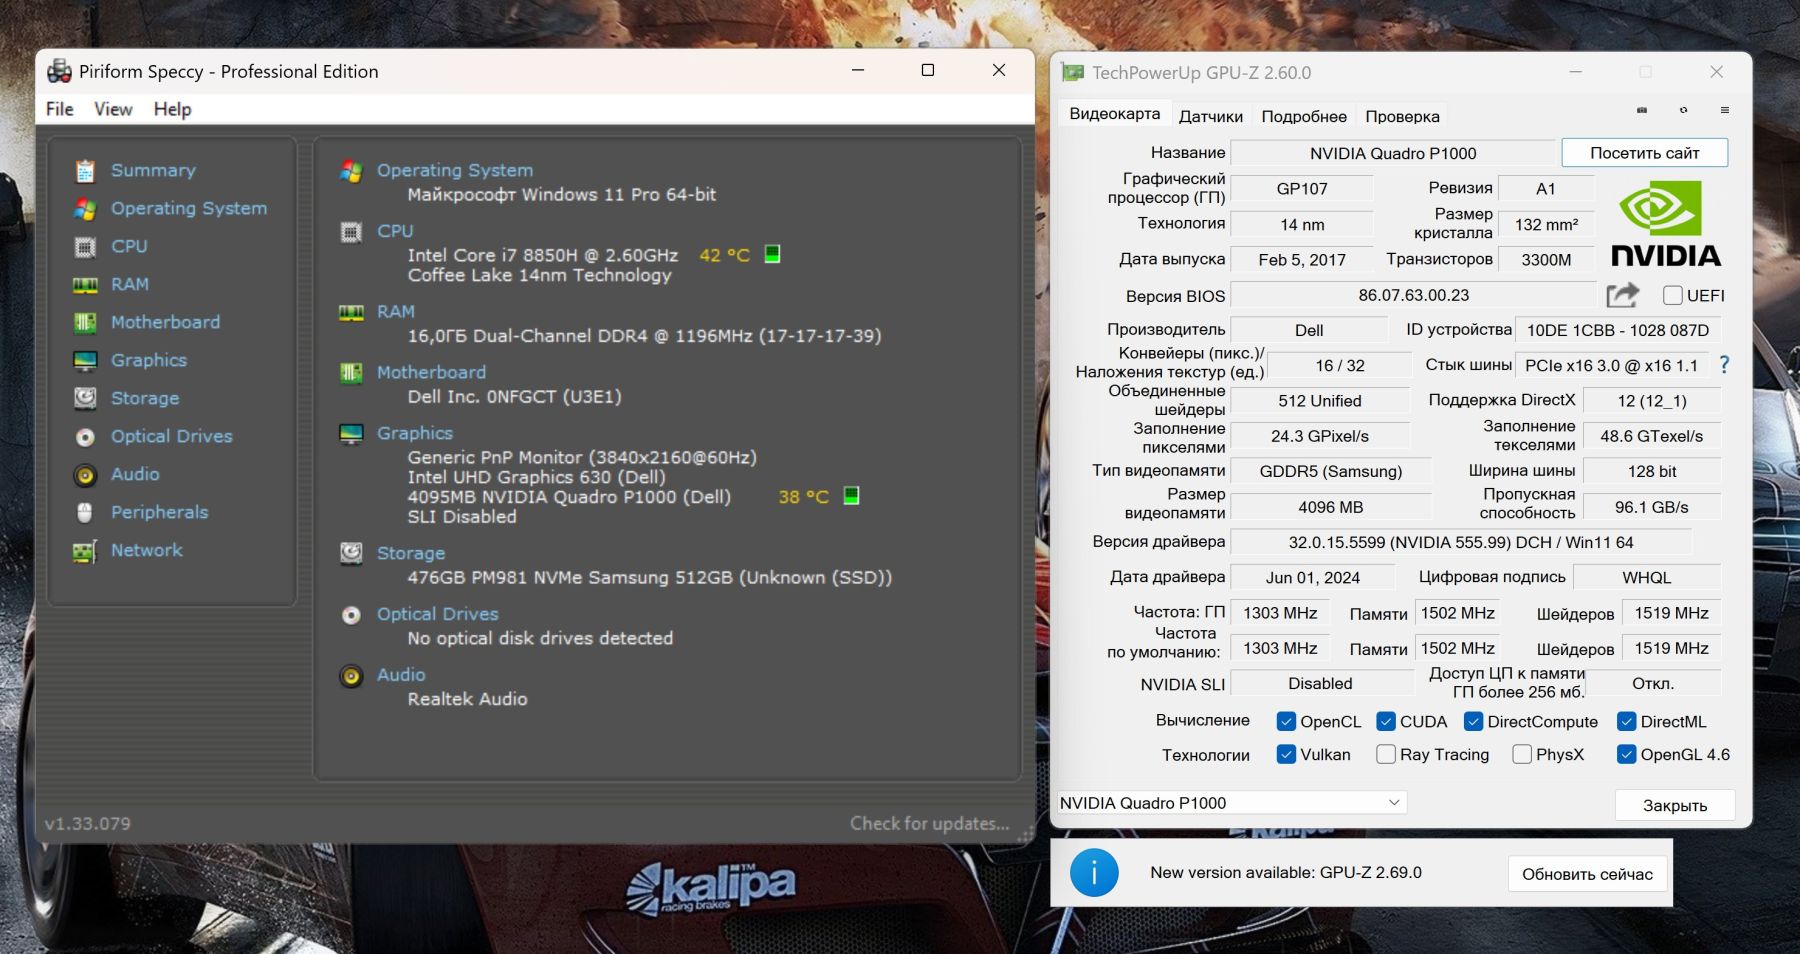The image size is (1800, 954).
Task: Open Optical Drives in Speccy sidebar
Action: (x=172, y=436)
